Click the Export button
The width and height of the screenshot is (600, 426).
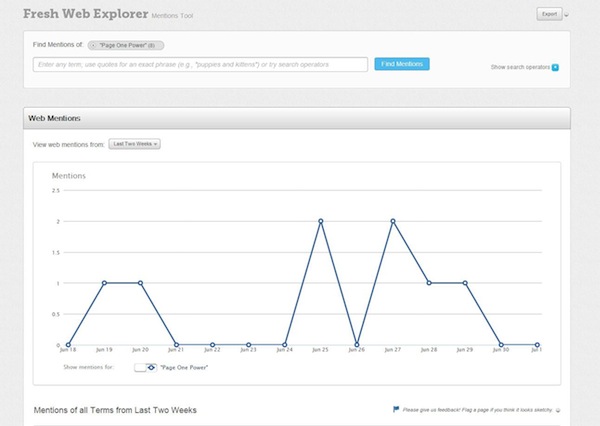pyautogui.click(x=549, y=14)
